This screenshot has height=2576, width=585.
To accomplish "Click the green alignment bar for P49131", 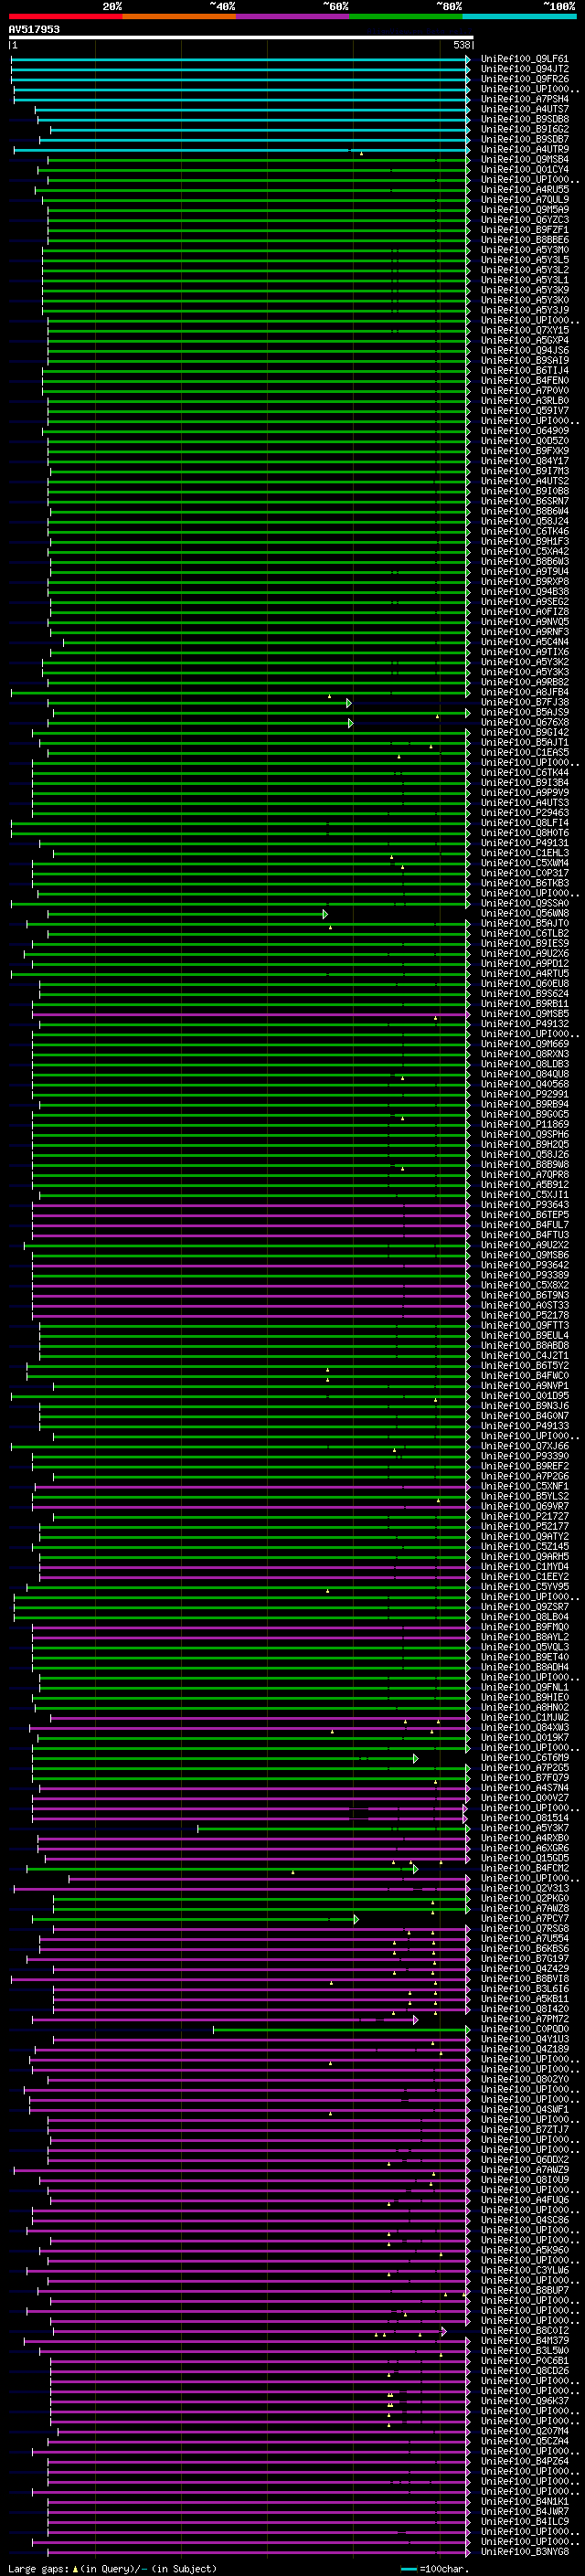I will [x=254, y=844].
